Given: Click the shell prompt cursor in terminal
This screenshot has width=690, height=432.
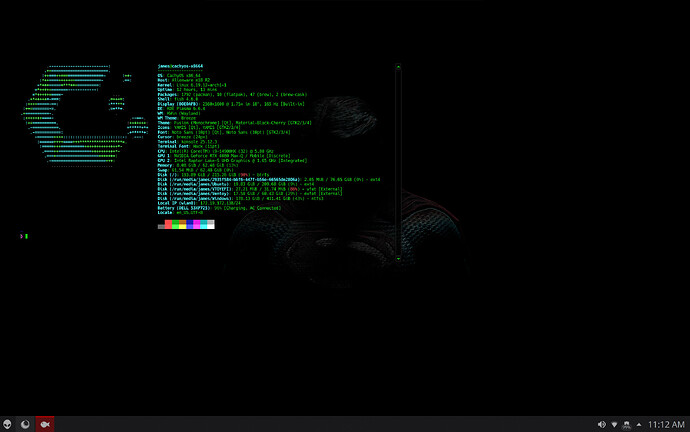Looking at the screenshot, I should [x=26, y=236].
